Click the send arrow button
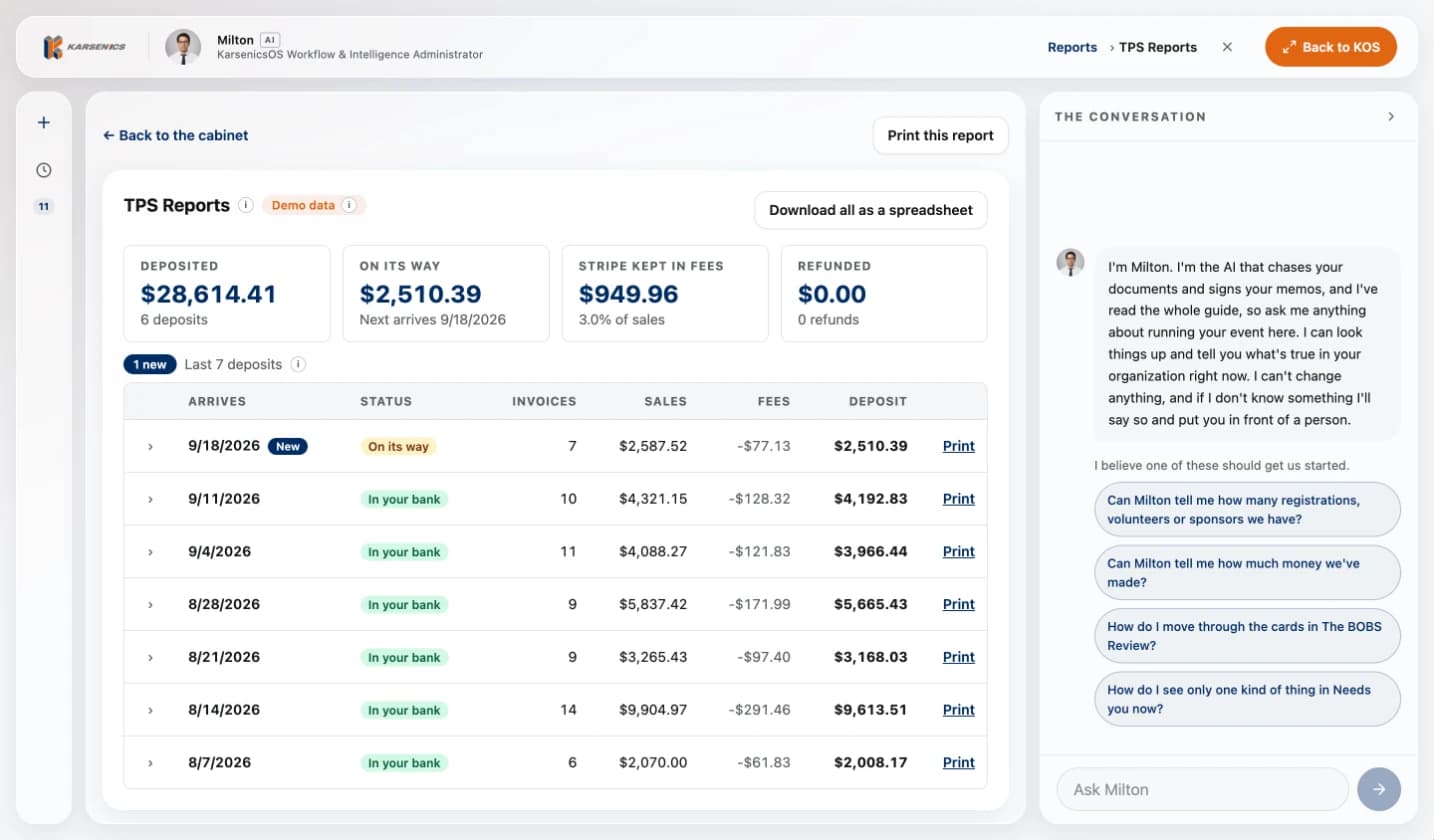 [1379, 789]
